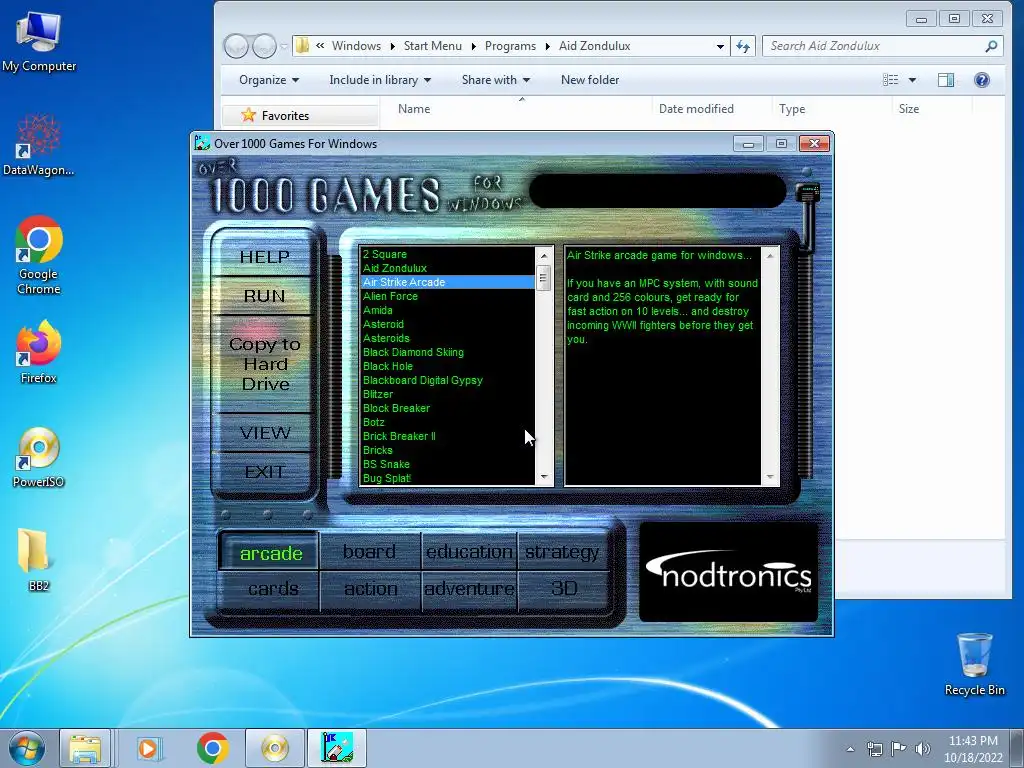Switch to the 1000 Games taskbar icon
Screen dimensions: 1024x768
[337, 748]
